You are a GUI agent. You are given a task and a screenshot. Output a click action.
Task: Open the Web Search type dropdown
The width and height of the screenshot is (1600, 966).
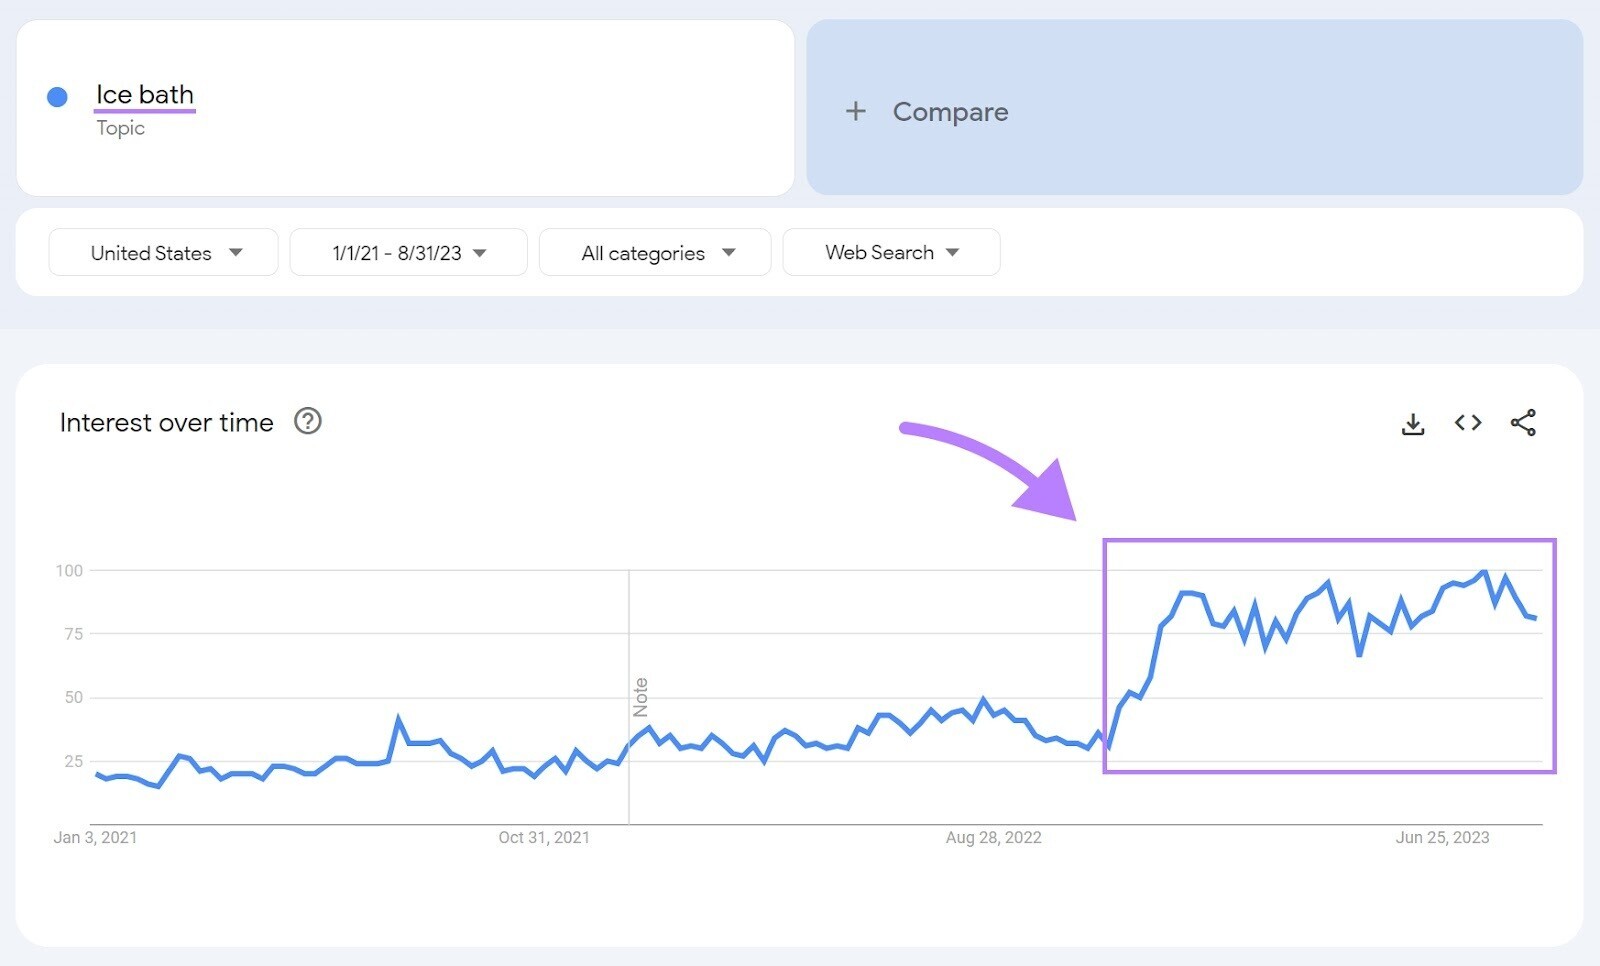[x=890, y=252]
